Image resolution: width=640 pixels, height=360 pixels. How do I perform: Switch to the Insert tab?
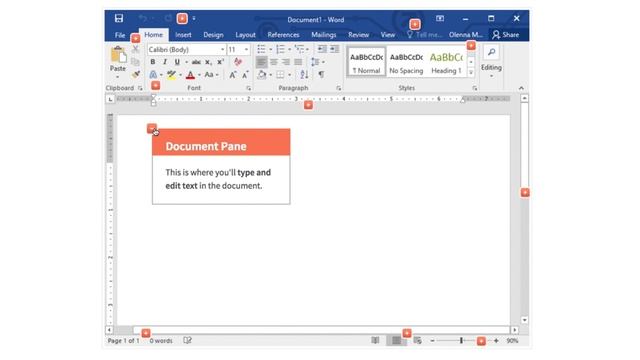(183, 35)
